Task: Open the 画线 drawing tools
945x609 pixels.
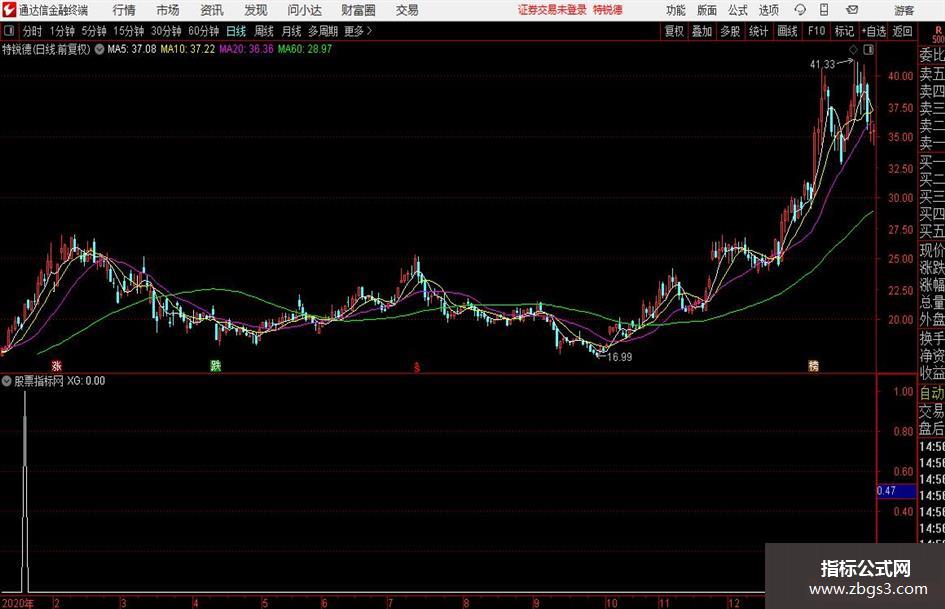Action: point(787,31)
